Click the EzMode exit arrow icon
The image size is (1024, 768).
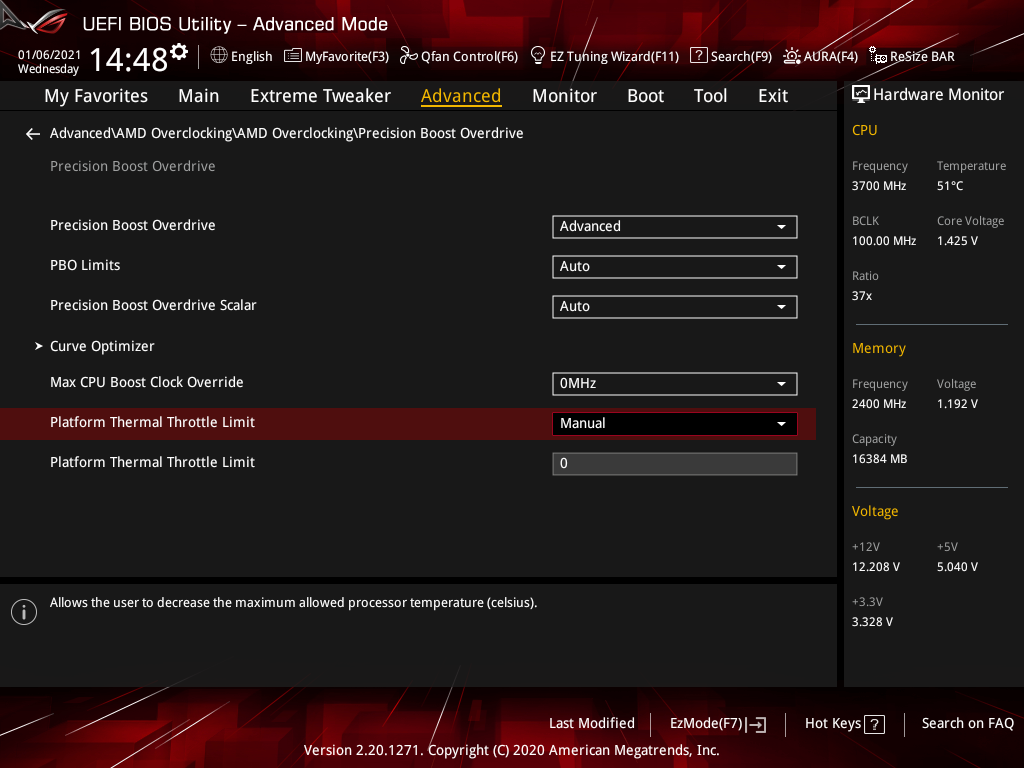point(756,724)
